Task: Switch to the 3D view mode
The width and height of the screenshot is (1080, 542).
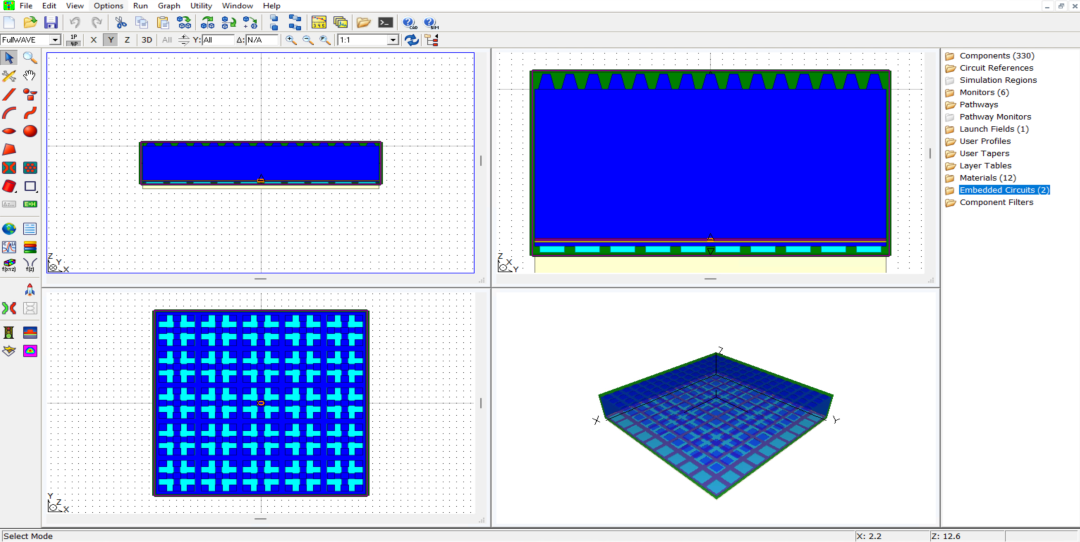Action: [147, 40]
